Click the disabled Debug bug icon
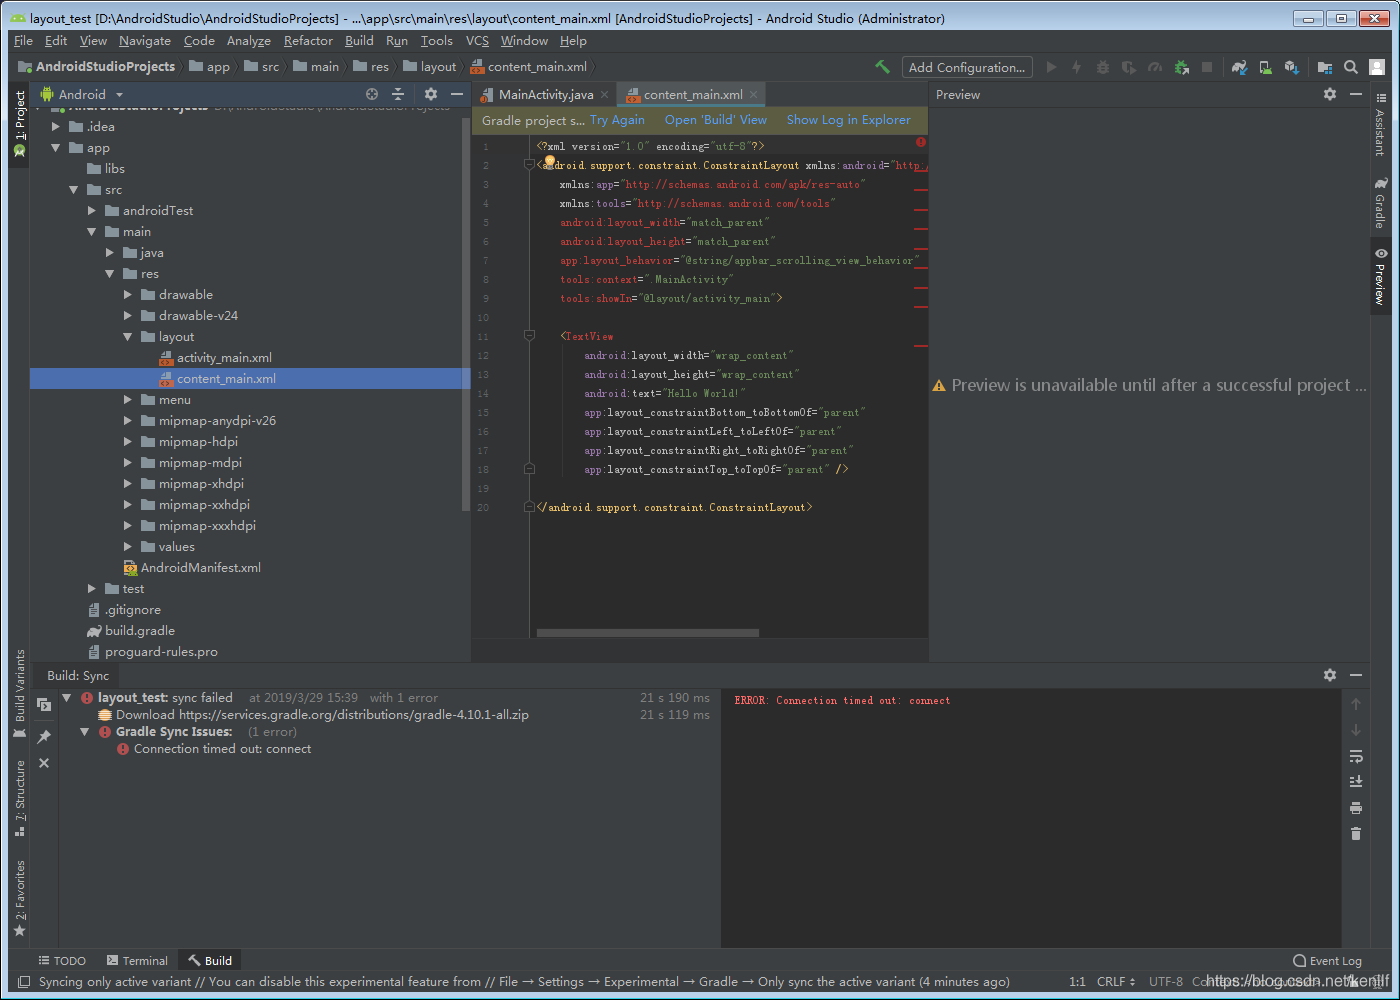This screenshot has height=1000, width=1400. pyautogui.click(x=1103, y=67)
